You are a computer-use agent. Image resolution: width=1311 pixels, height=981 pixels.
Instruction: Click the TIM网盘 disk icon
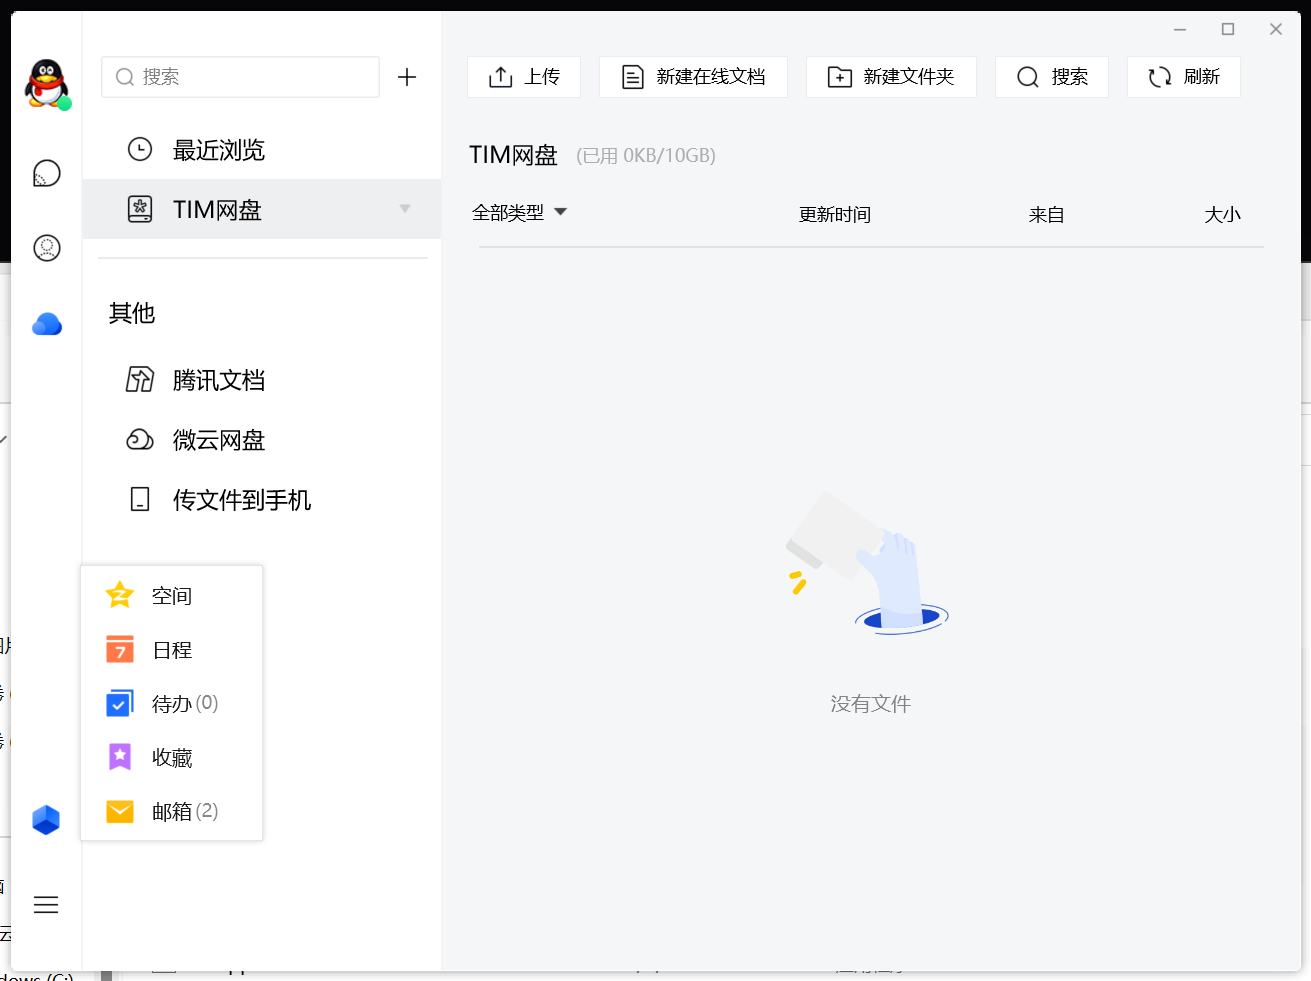pyautogui.click(x=140, y=209)
